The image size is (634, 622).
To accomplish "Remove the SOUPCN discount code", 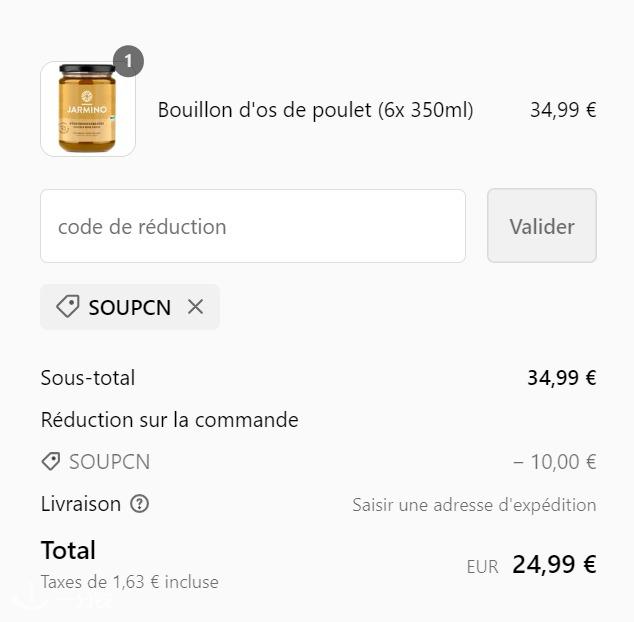I will [195, 307].
